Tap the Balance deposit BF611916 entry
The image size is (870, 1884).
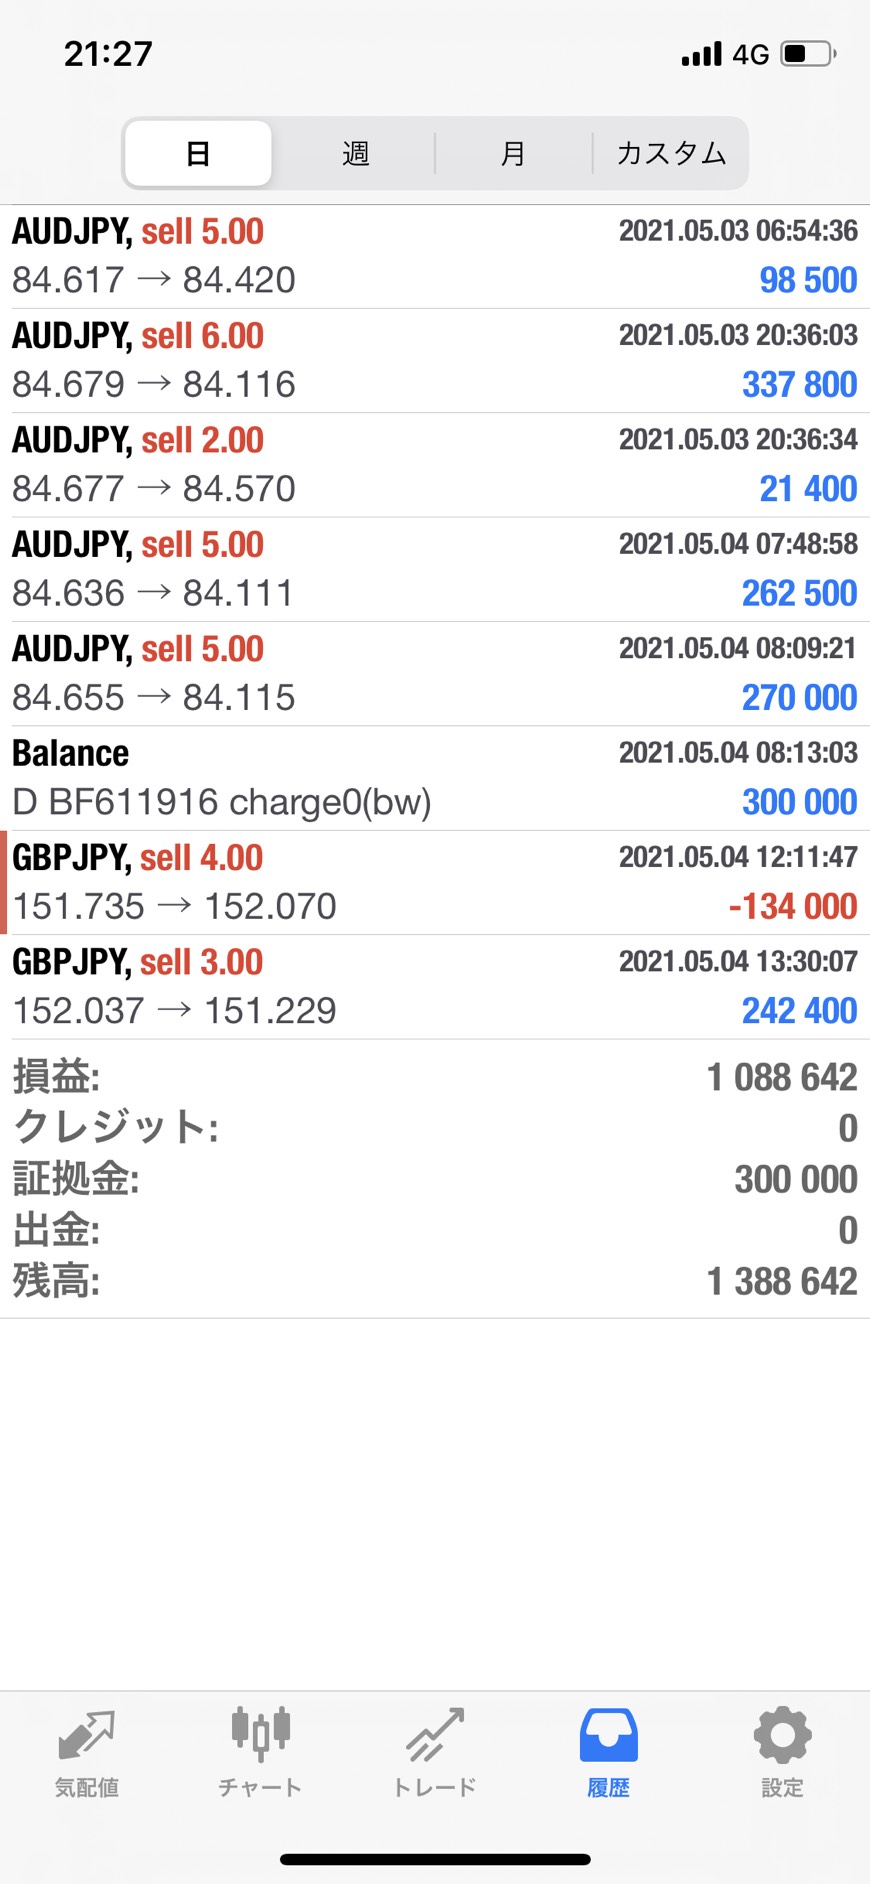435,778
